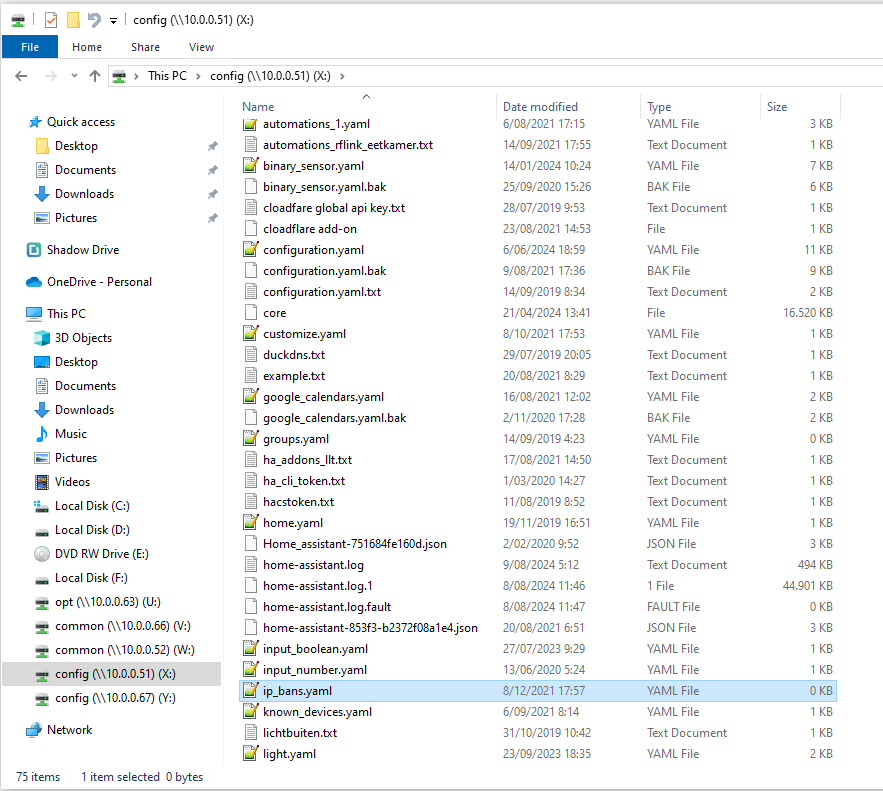Screen dimensions: 883x791
Task: Select Local Disk (F:) drive
Action: coord(91,578)
